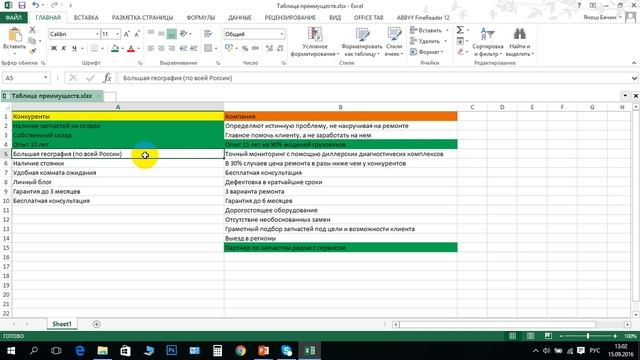Toggle align text right
Viewport: 640px width, 360px height.
coord(172,49)
